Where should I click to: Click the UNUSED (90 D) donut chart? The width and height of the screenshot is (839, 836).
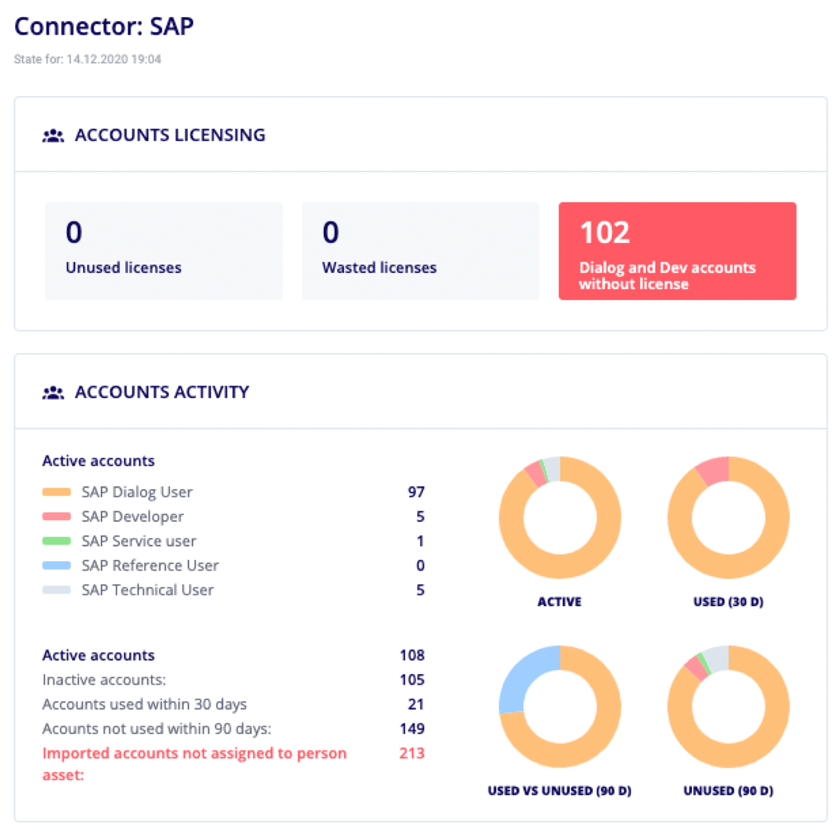(x=728, y=706)
